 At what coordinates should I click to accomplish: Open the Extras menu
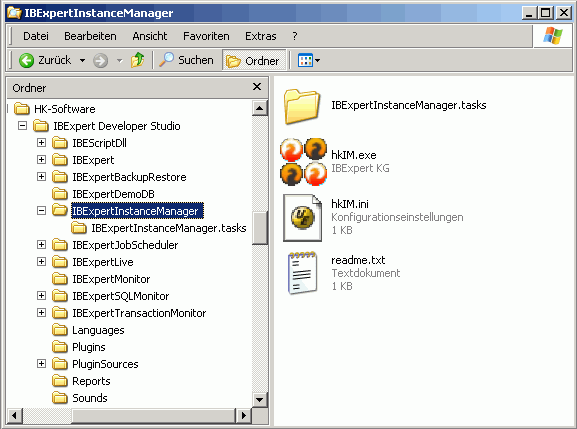pos(261,36)
